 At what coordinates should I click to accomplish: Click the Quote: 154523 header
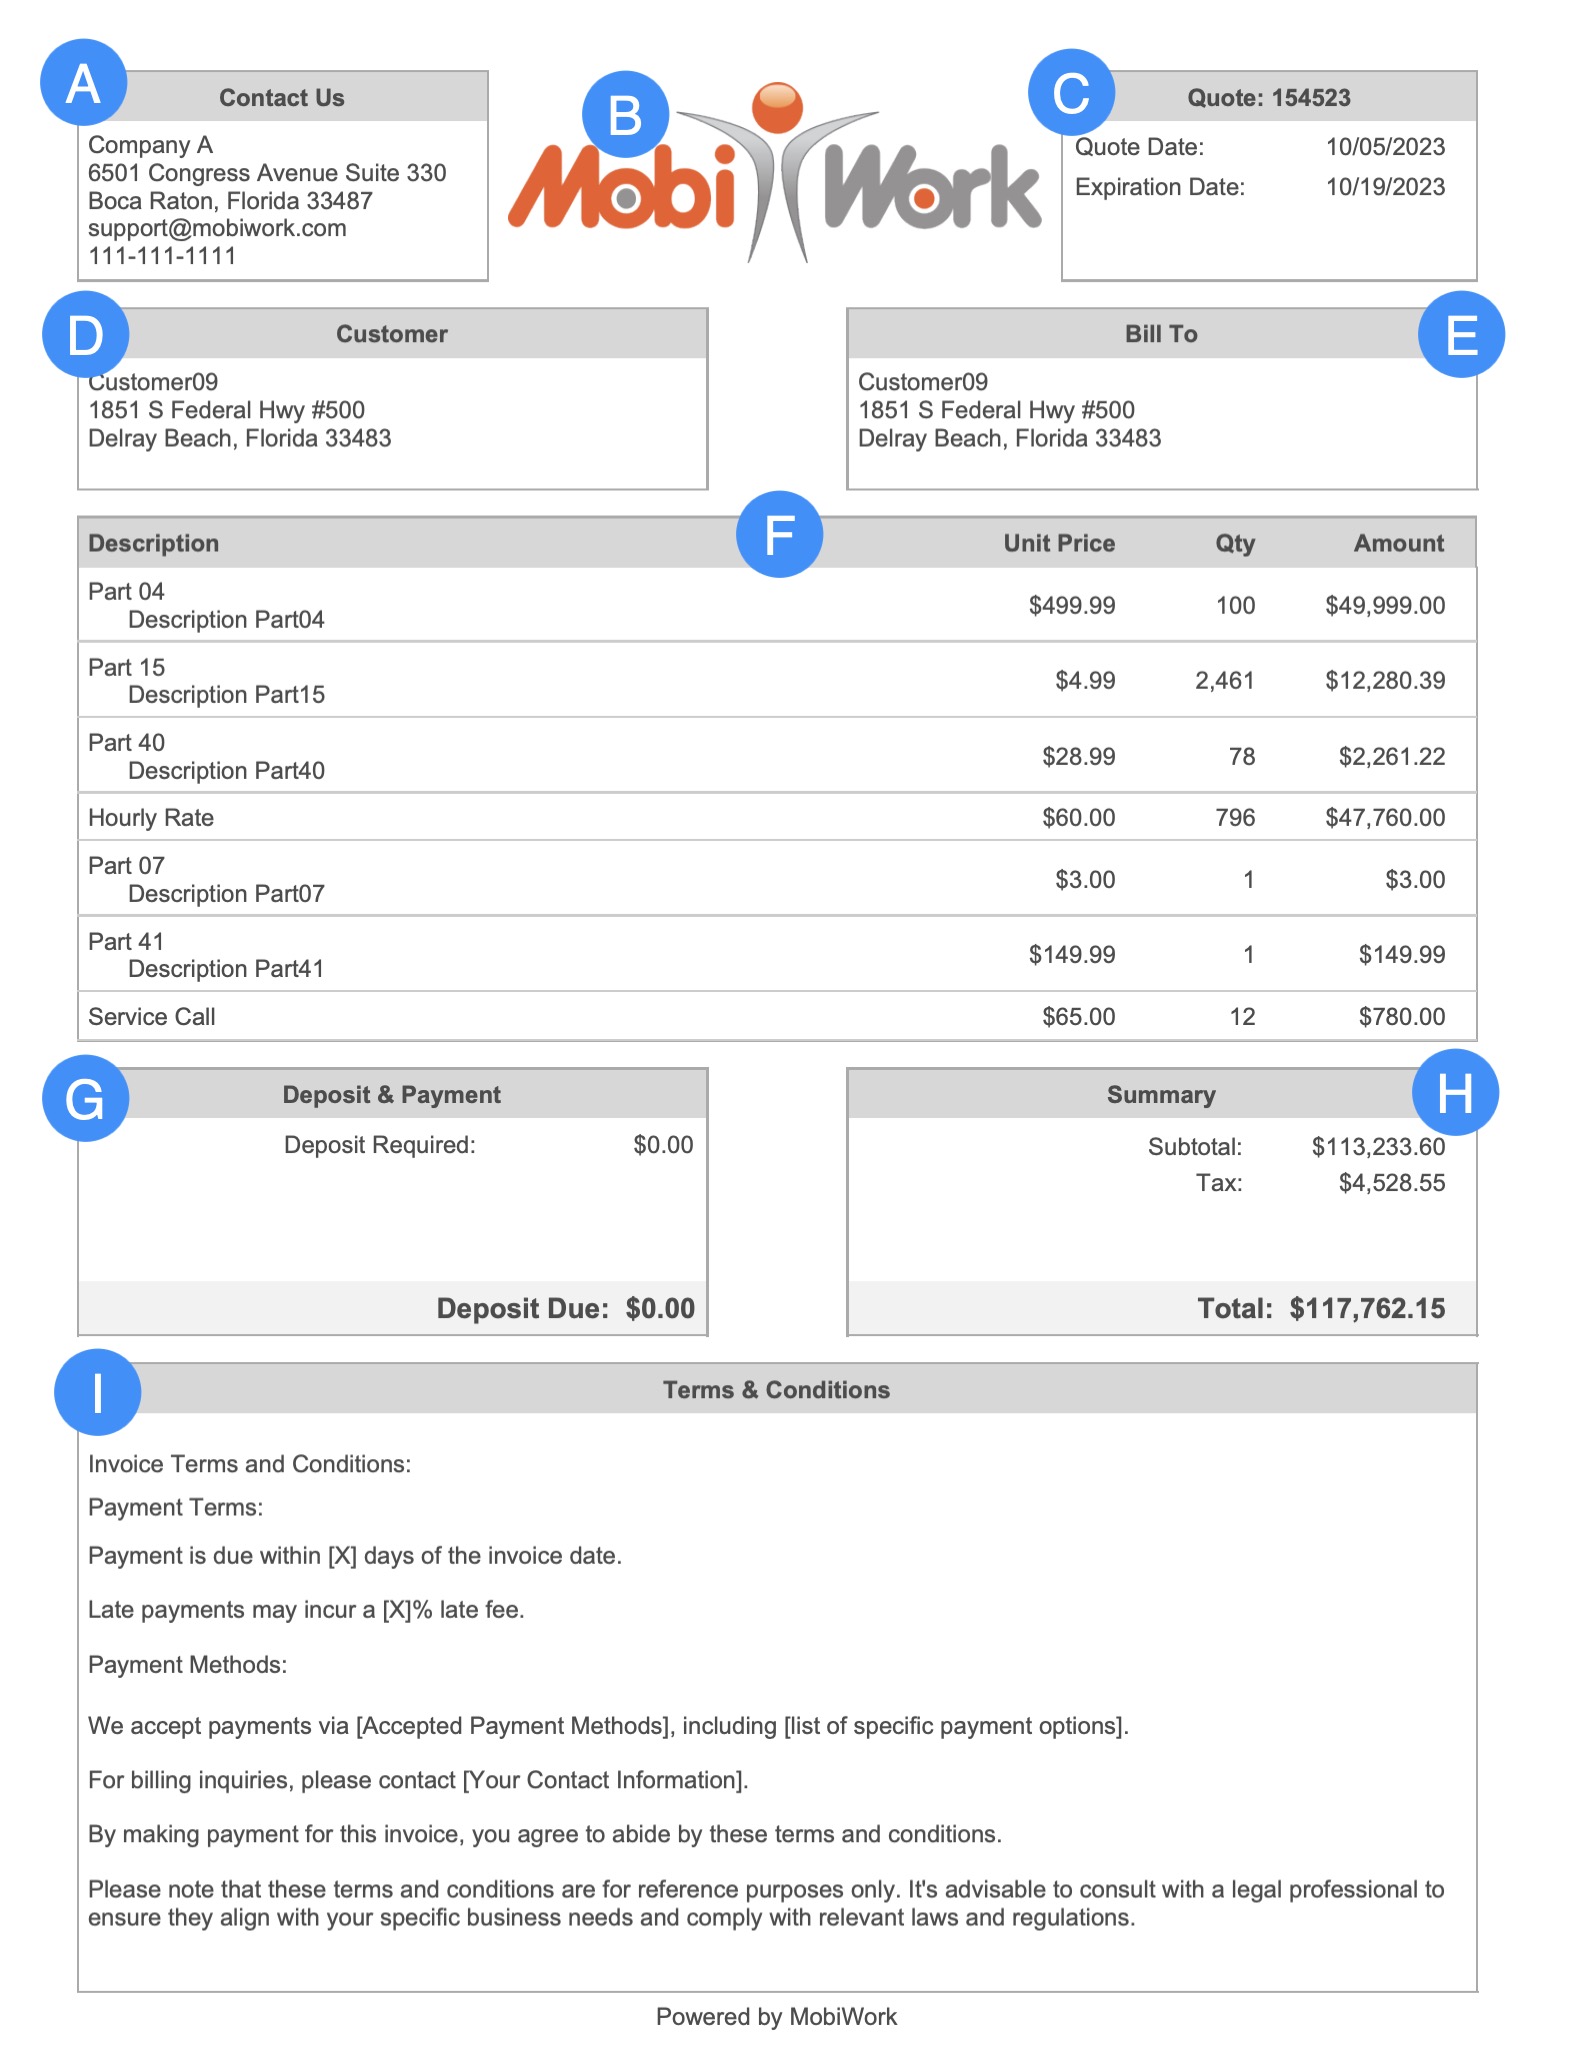(1268, 98)
